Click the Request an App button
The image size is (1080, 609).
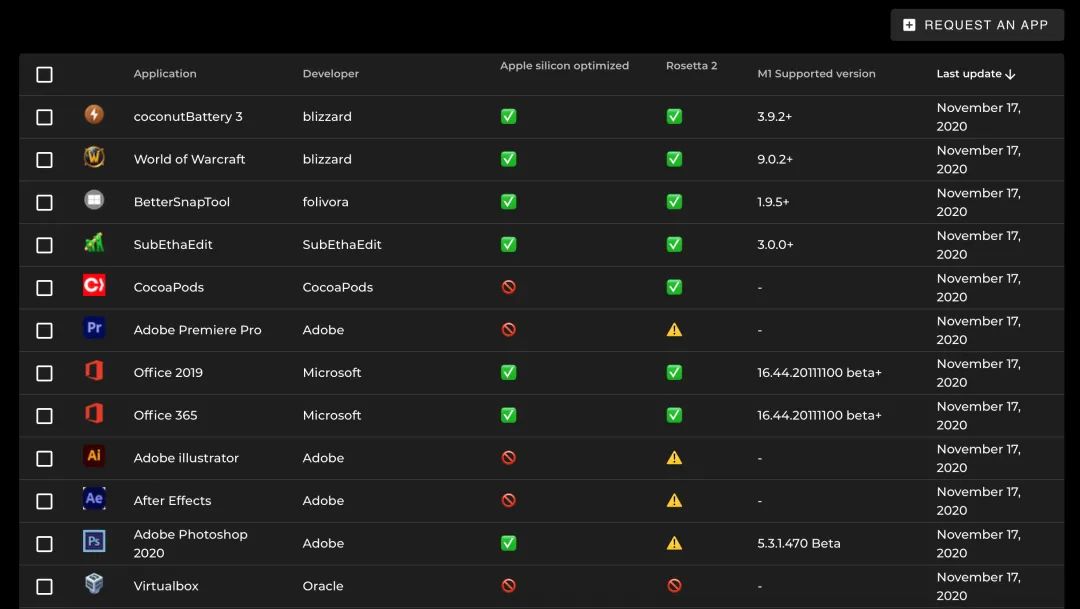(976, 25)
